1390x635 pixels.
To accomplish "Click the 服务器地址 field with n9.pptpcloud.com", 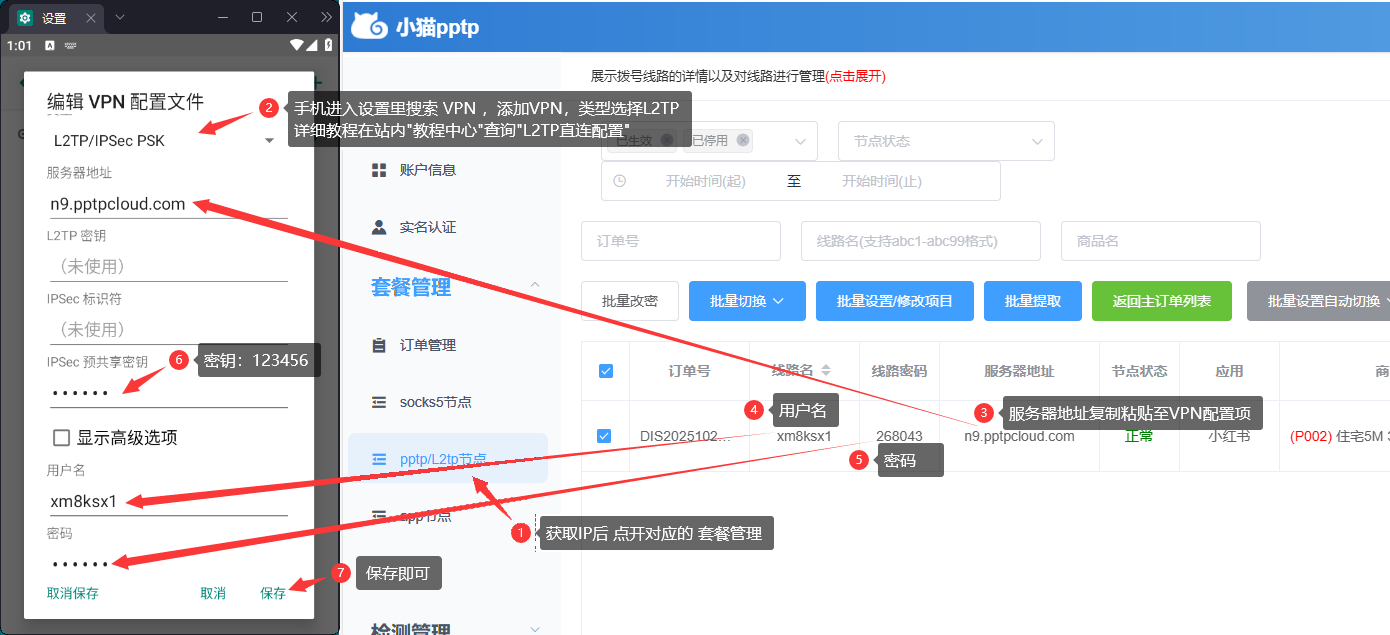I will [x=167, y=204].
